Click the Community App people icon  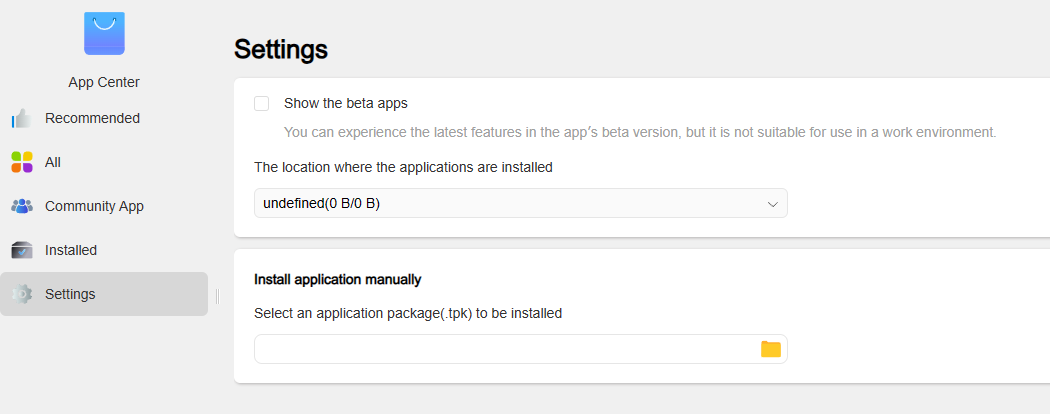pyautogui.click(x=21, y=206)
